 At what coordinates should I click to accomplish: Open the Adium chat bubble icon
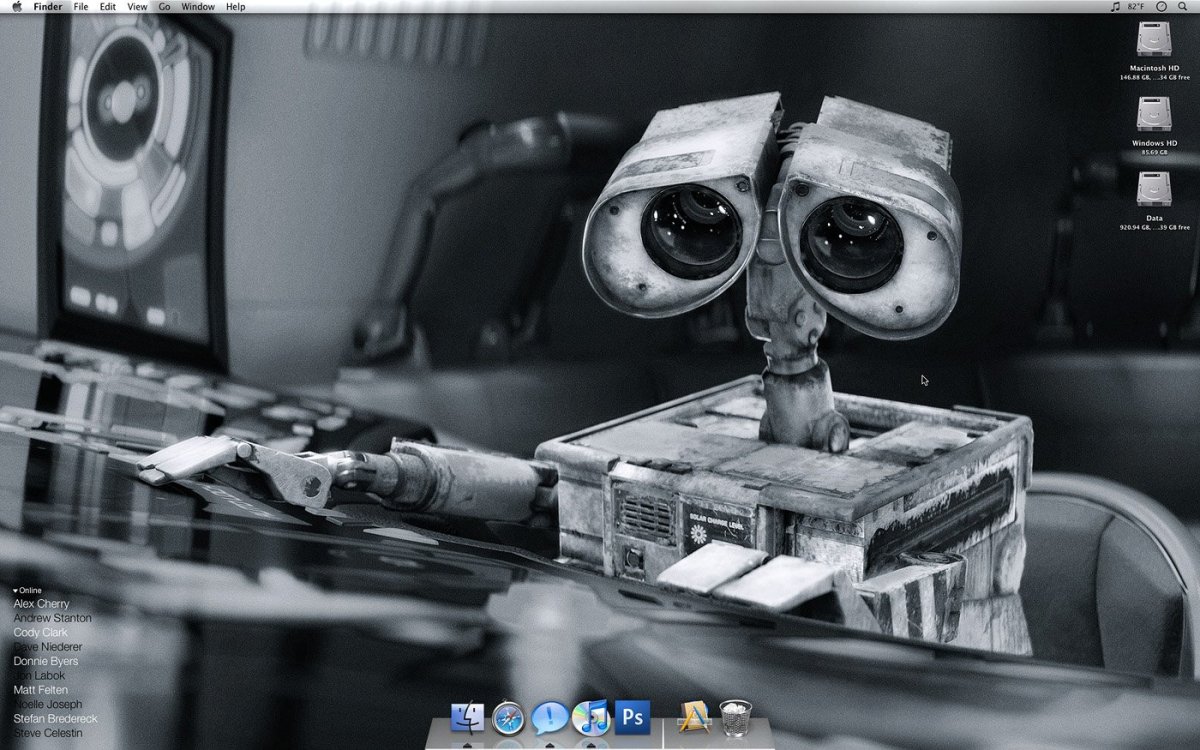(549, 717)
